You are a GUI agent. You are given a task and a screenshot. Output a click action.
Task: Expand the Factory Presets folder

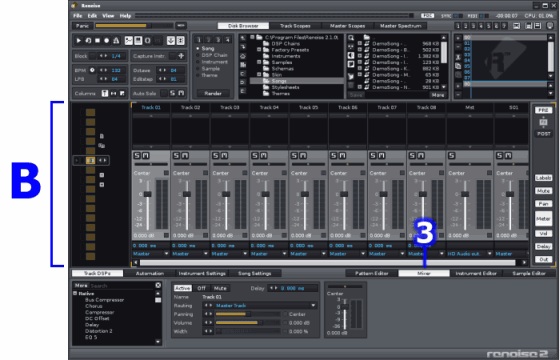point(259,50)
